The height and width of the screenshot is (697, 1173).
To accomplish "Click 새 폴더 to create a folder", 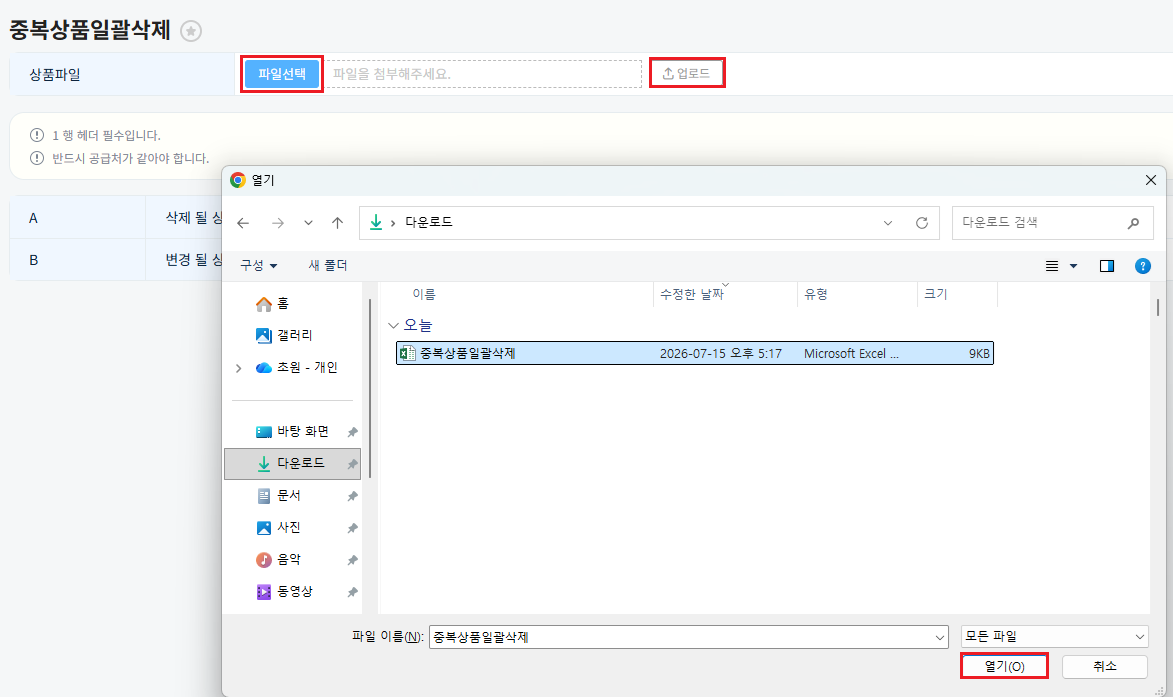I will (328, 265).
